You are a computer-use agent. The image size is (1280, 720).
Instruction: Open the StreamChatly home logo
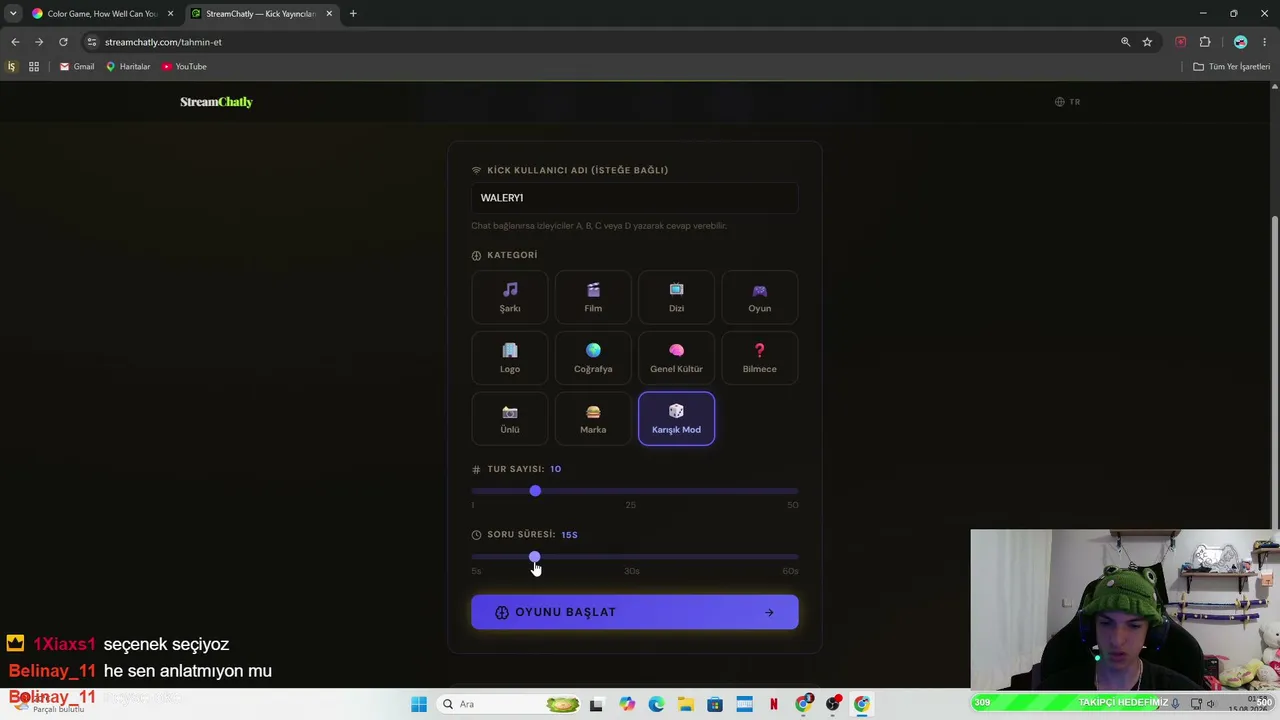click(x=216, y=102)
